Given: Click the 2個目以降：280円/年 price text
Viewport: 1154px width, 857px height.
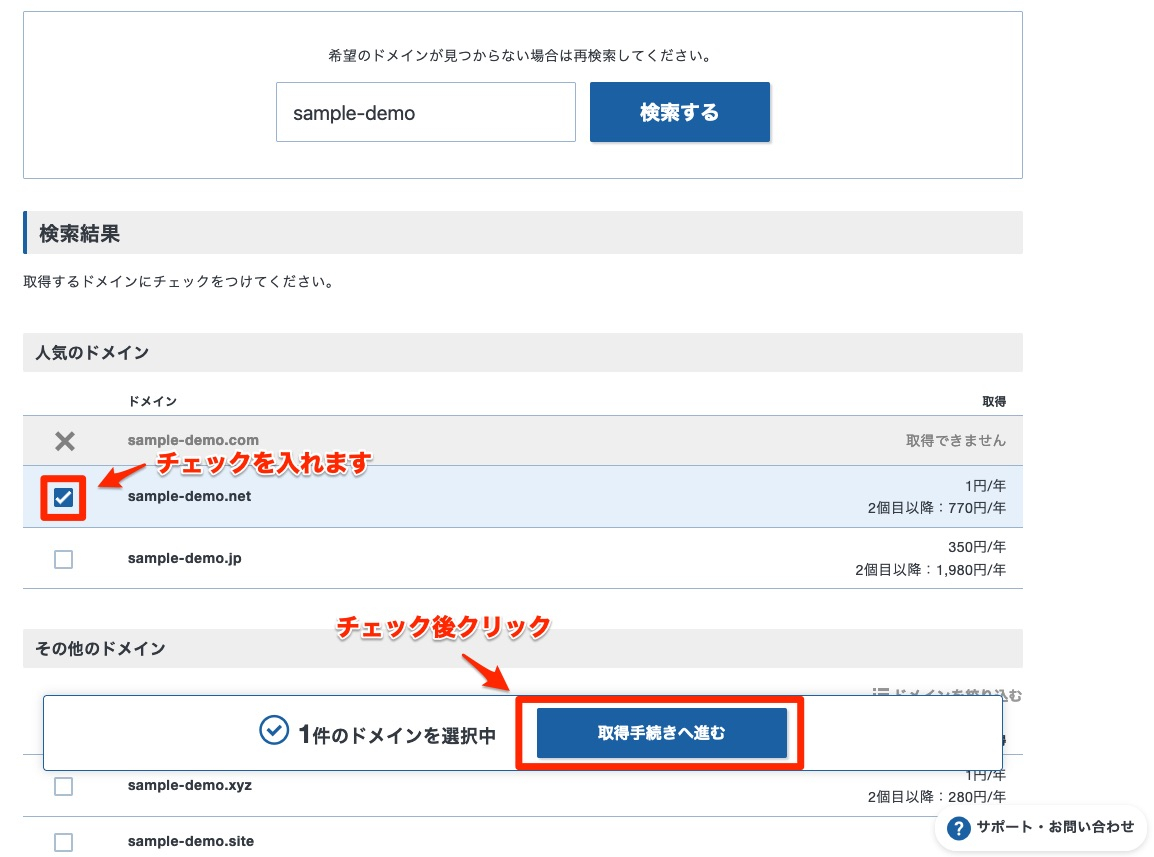Looking at the screenshot, I should coord(936,797).
